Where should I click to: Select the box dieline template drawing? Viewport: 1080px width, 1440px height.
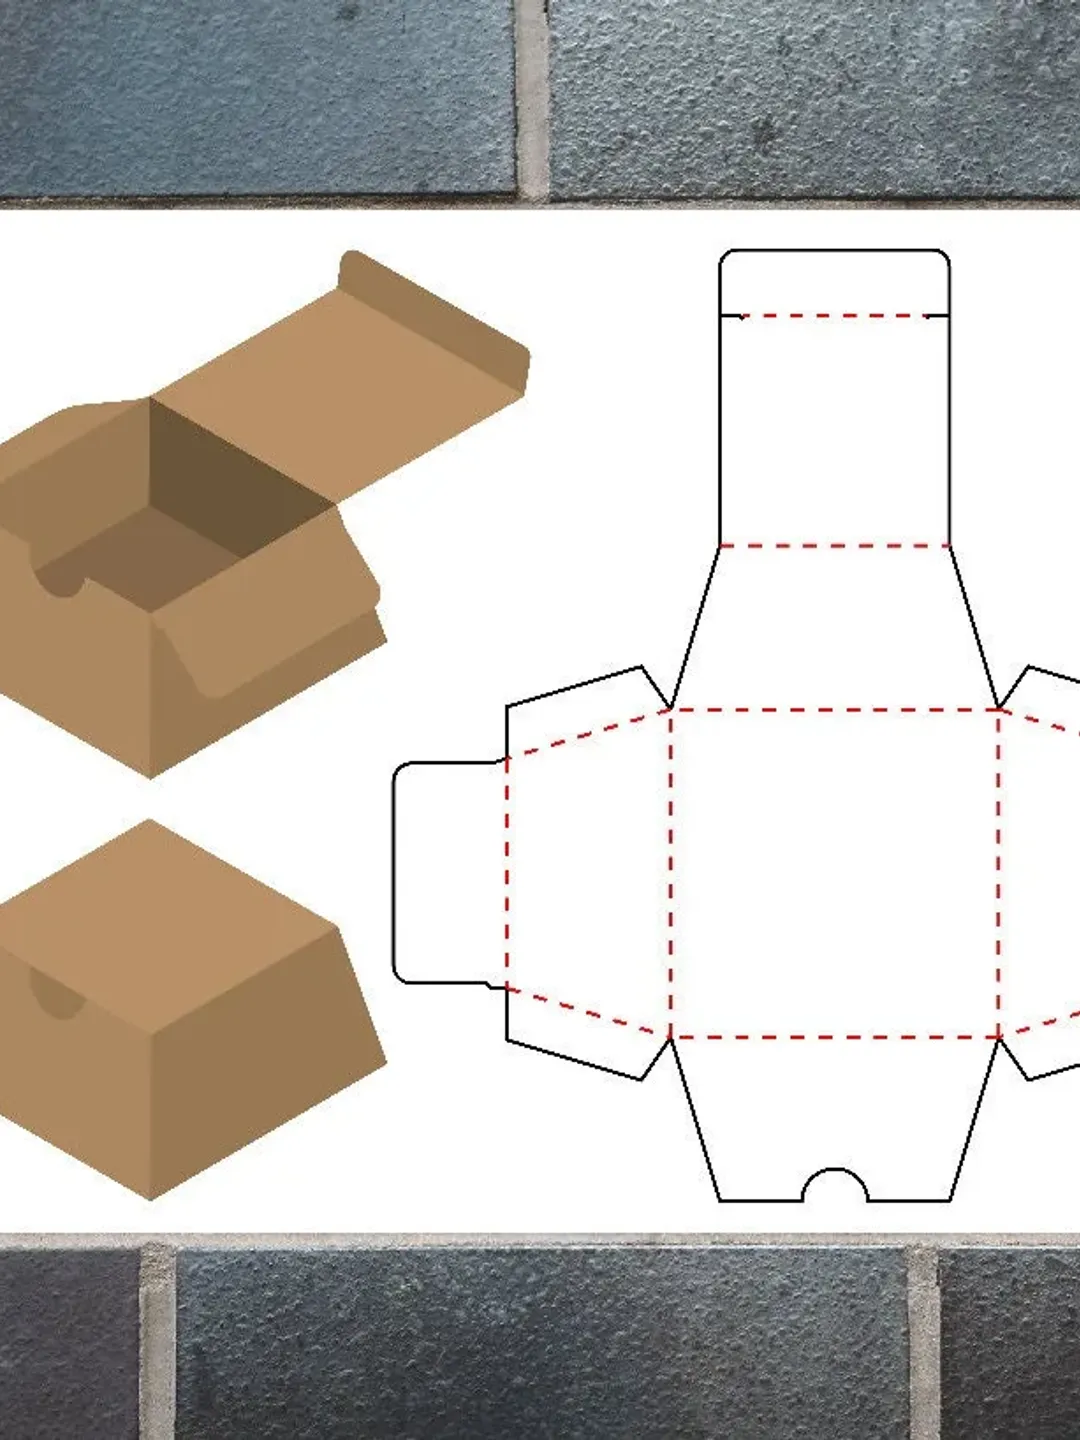pos(737,726)
